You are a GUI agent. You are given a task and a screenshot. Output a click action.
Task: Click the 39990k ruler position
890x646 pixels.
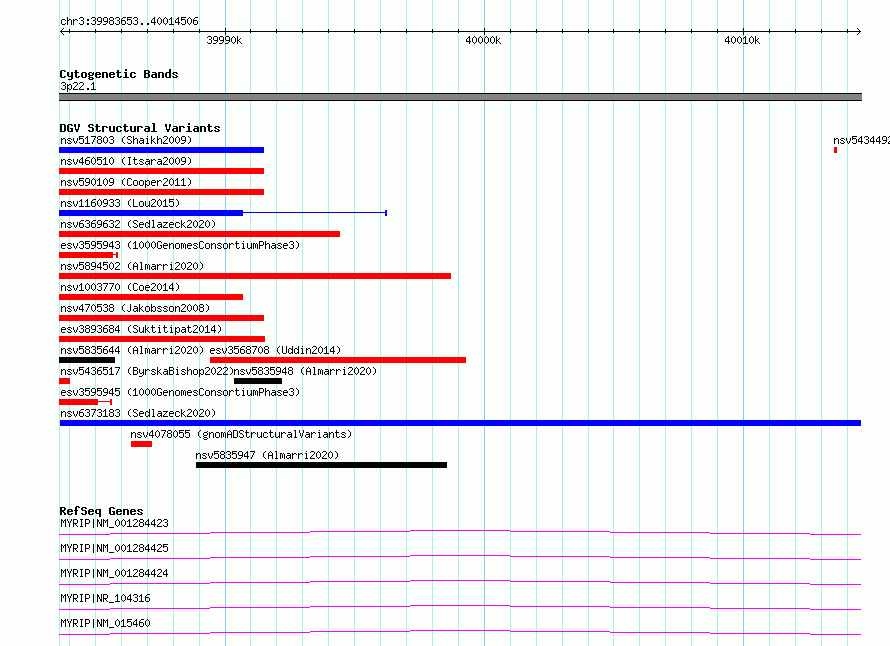224,40
